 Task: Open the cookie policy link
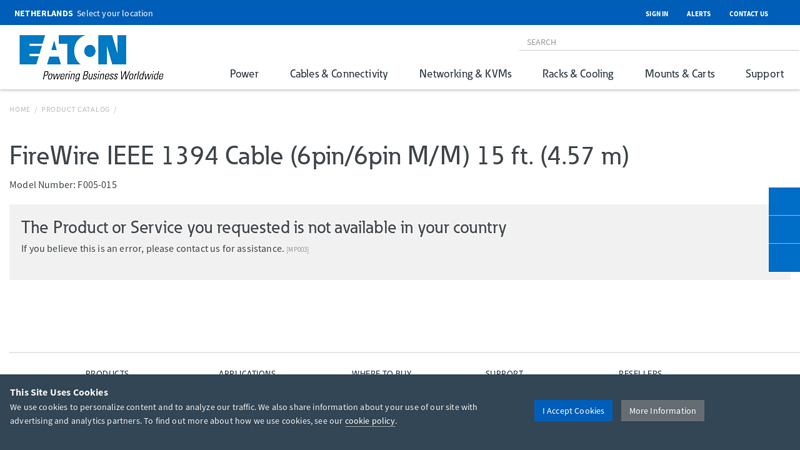(370, 421)
